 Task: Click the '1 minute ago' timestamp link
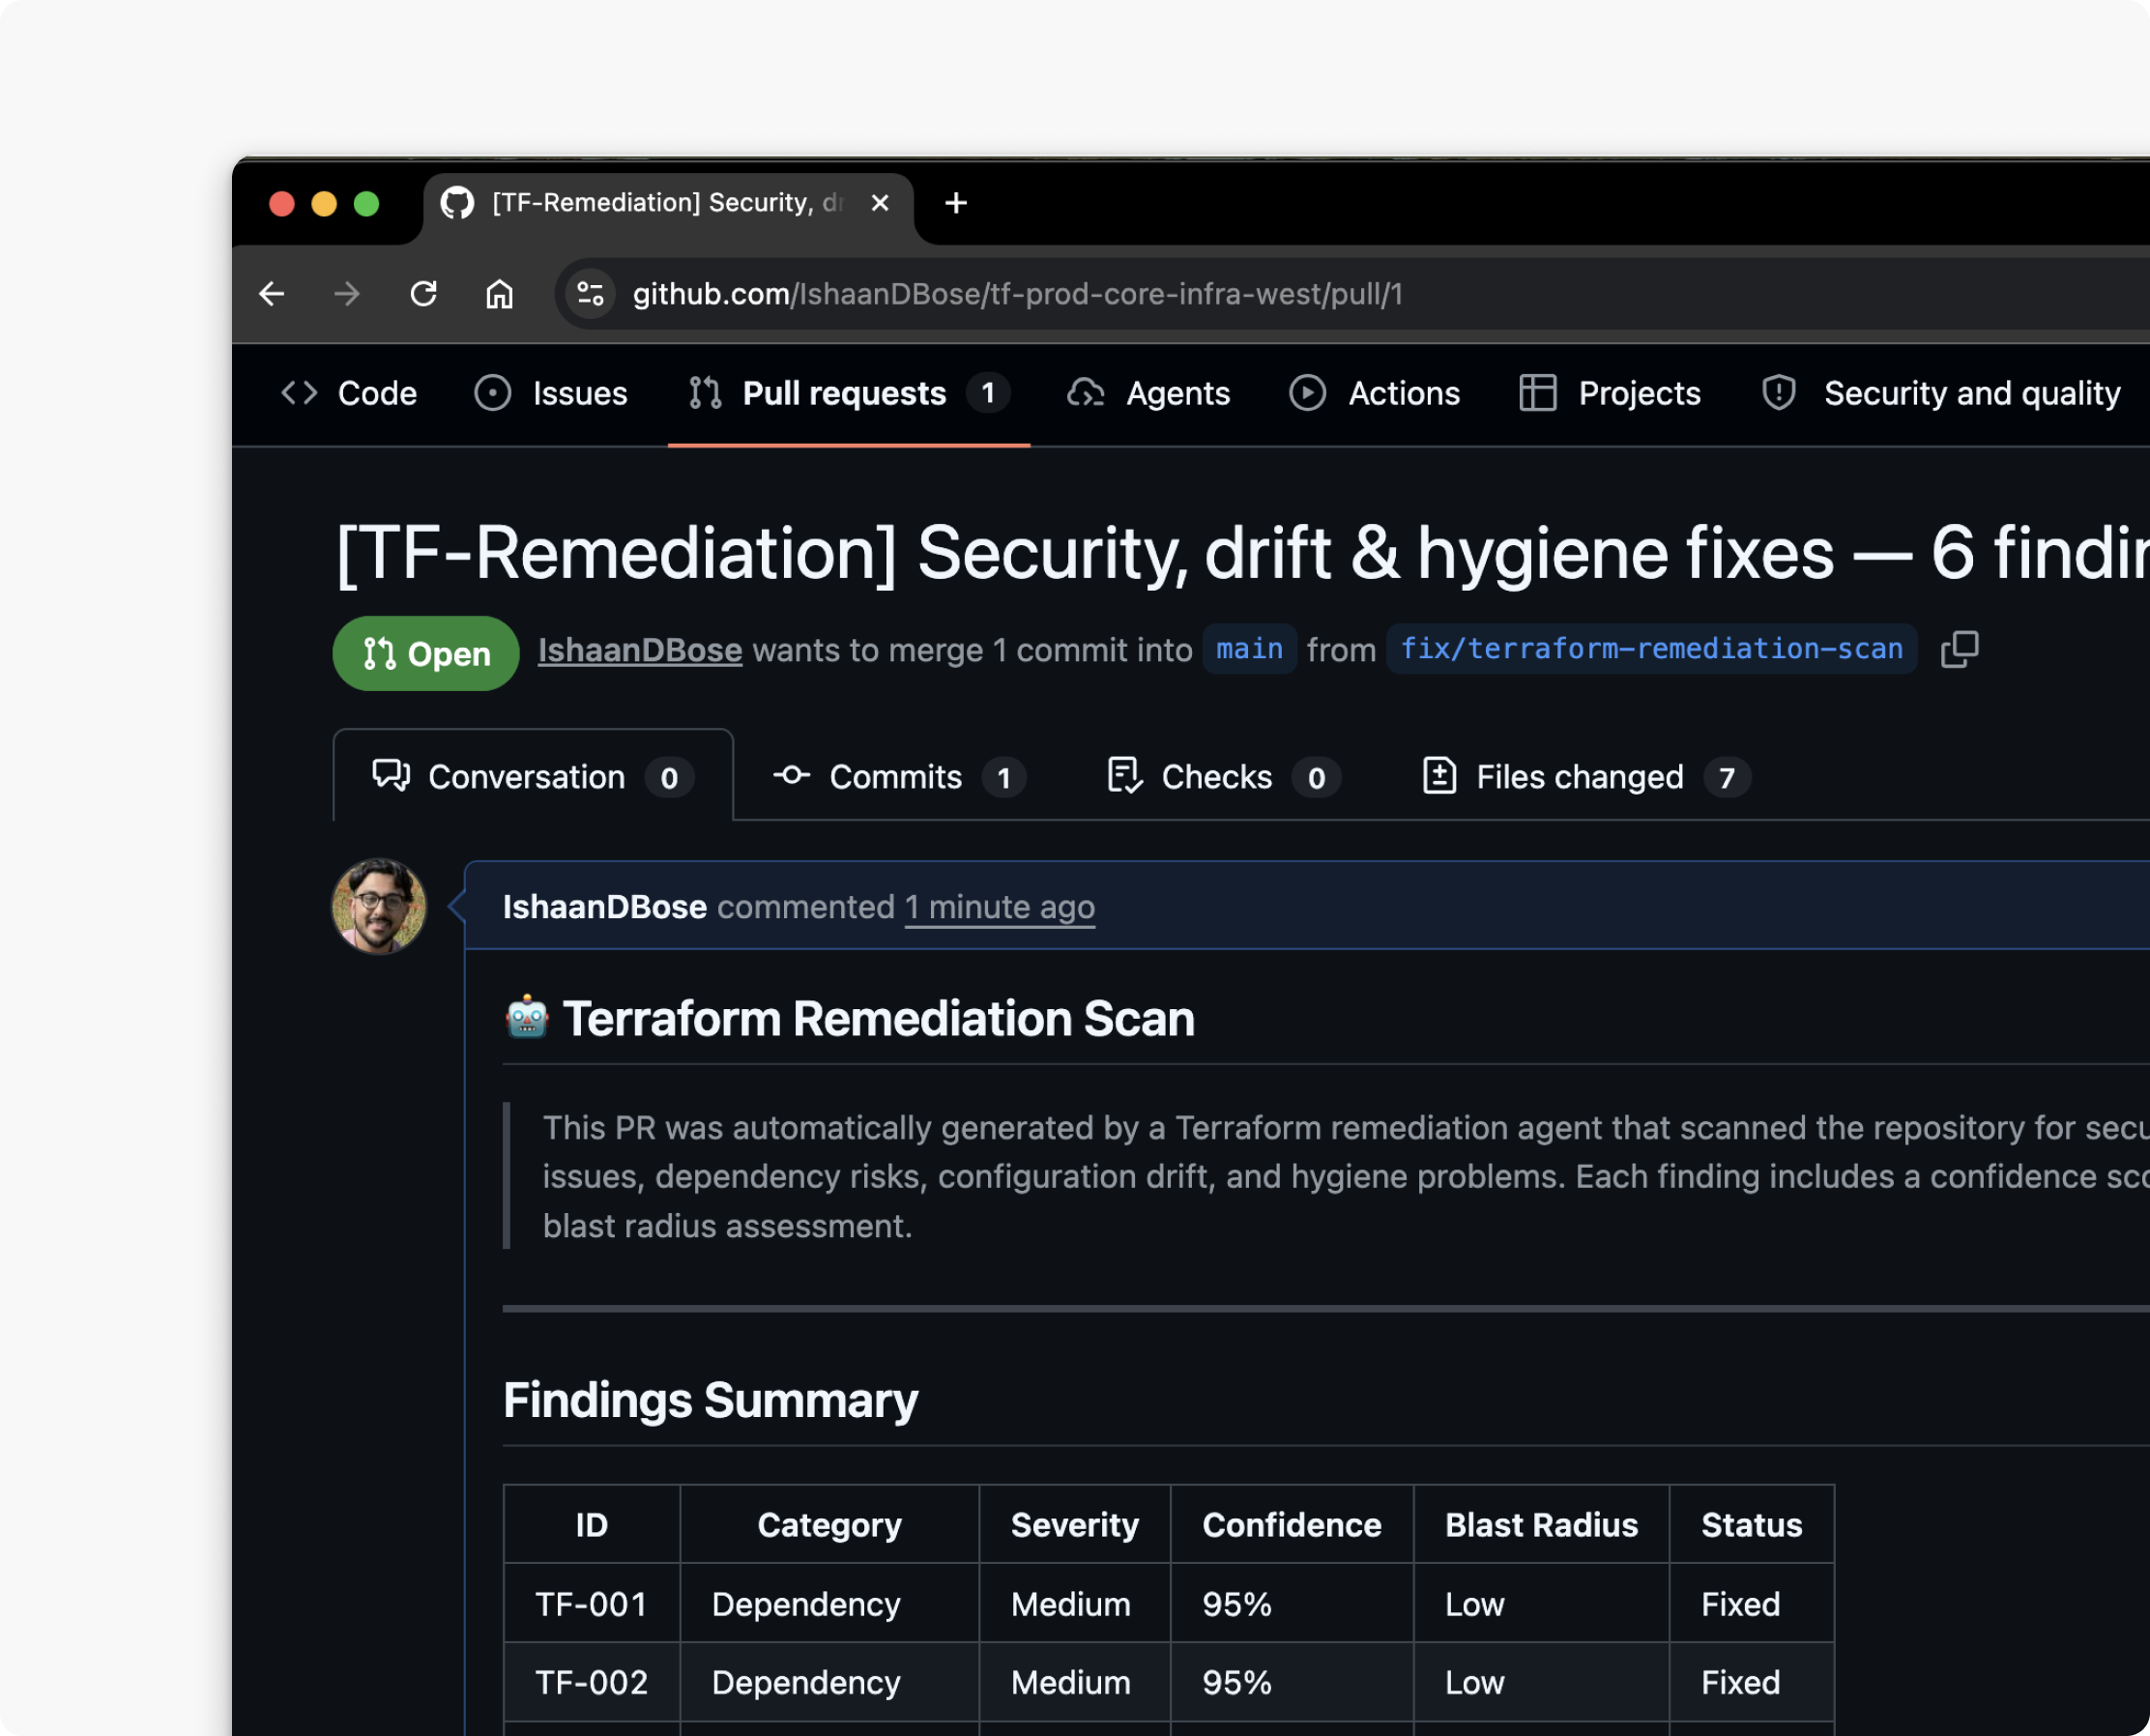click(x=999, y=907)
